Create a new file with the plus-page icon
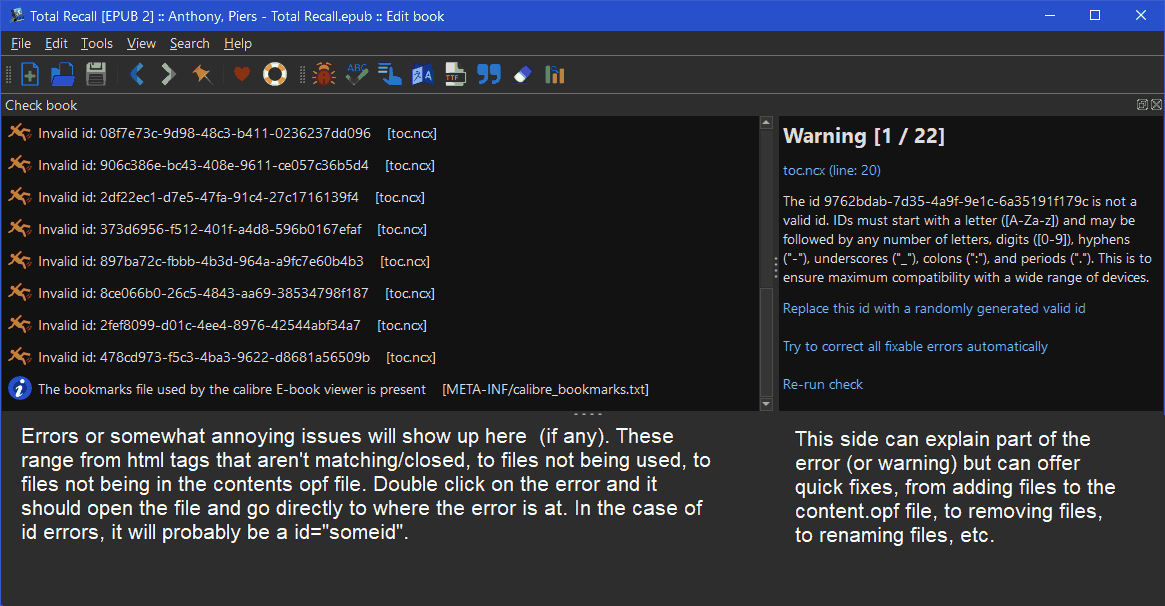Screen dimensions: 1165x606 [x=30, y=74]
